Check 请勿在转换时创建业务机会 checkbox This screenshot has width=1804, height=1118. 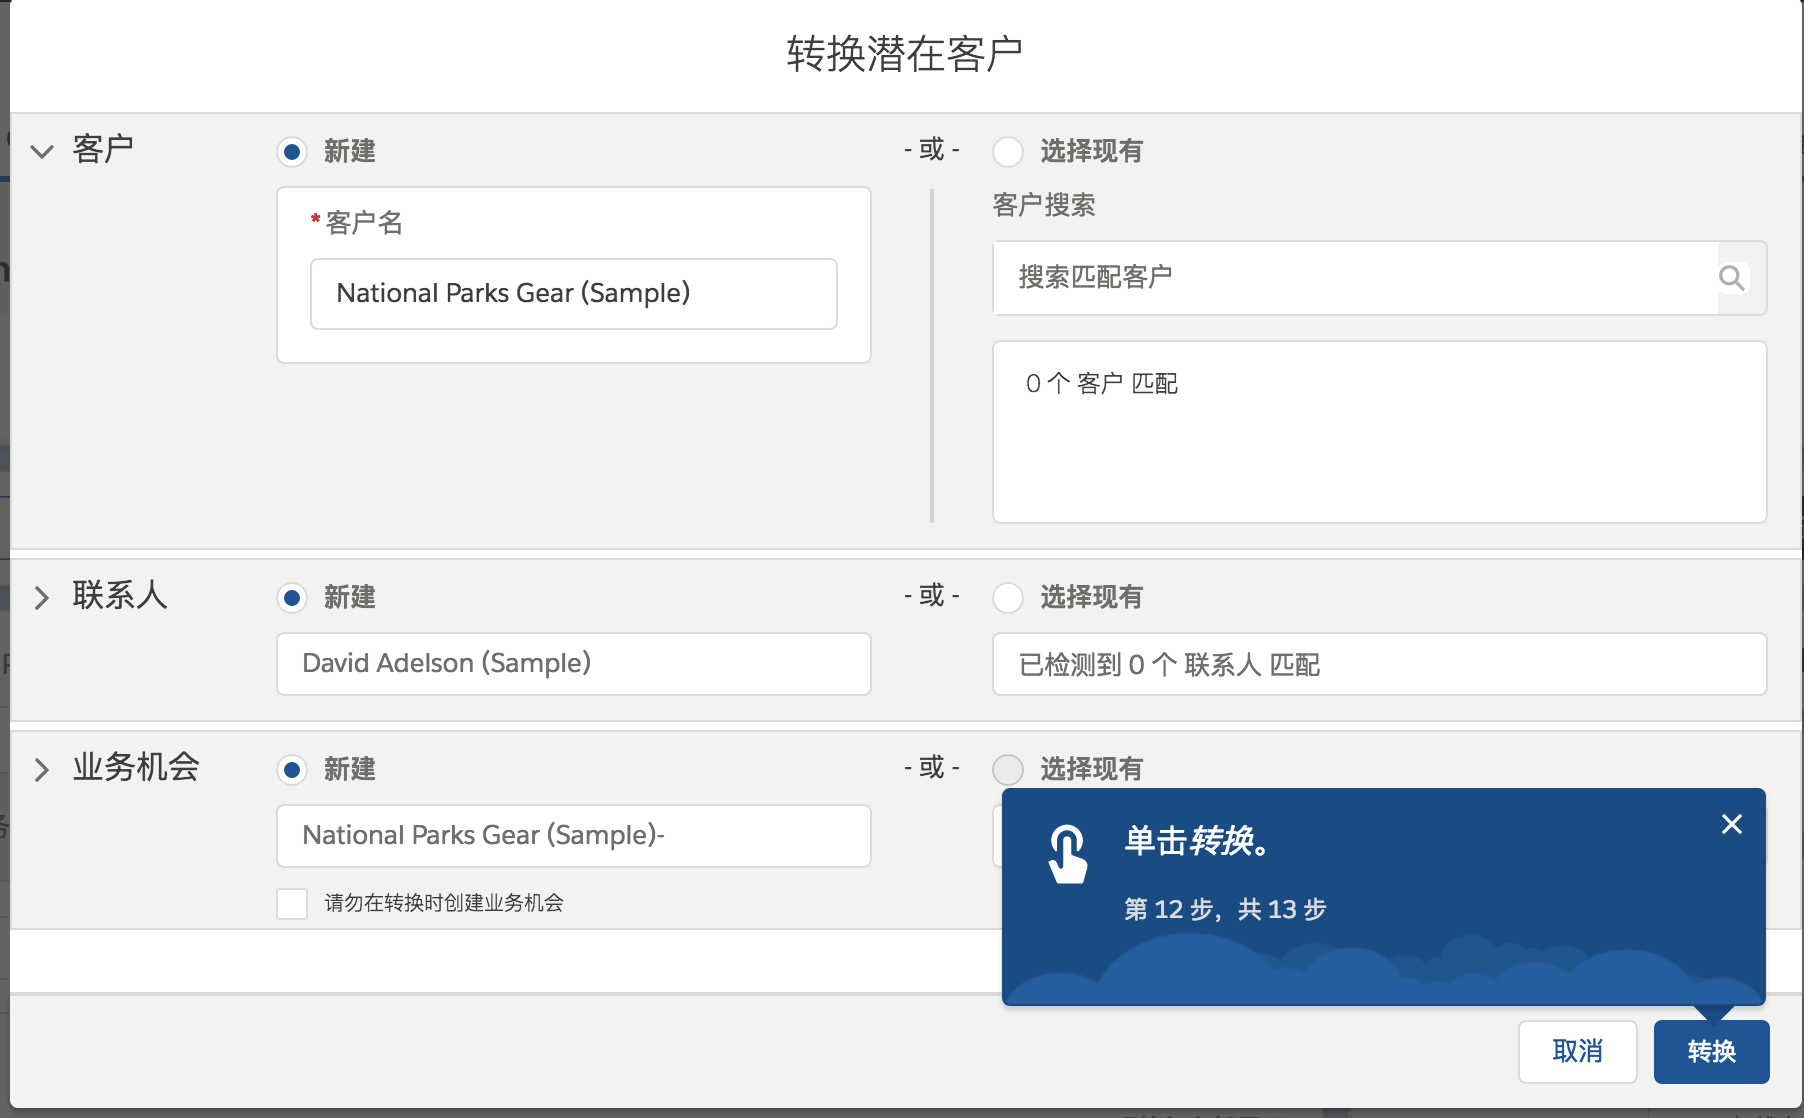tap(292, 904)
